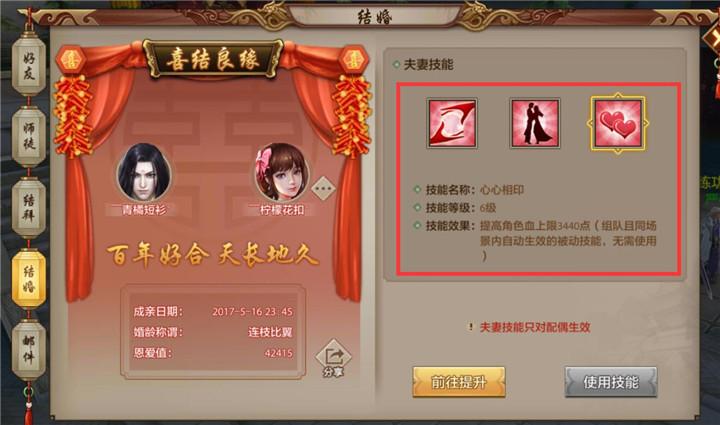Click the exclamation warning icon beside 夫妻技能只对配偶生效
Screen dimensions: 720x425
coord(470,327)
